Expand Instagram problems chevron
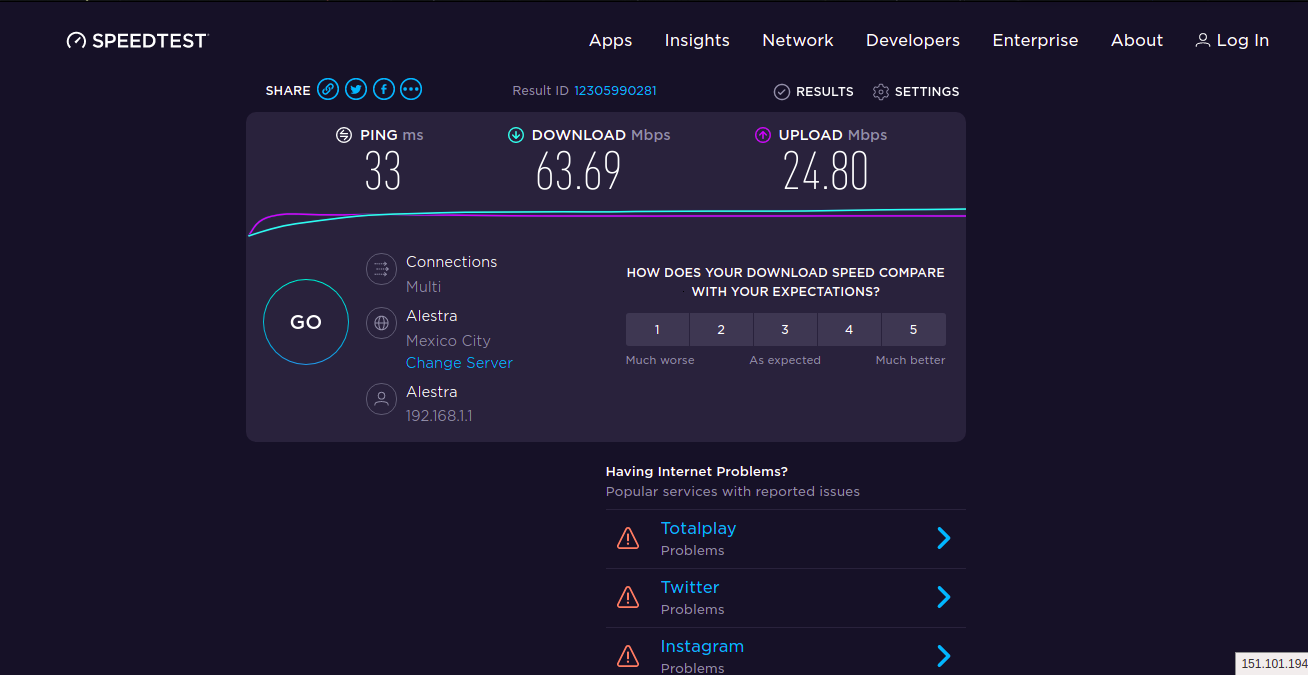This screenshot has height=675, width=1308. pos(943,656)
